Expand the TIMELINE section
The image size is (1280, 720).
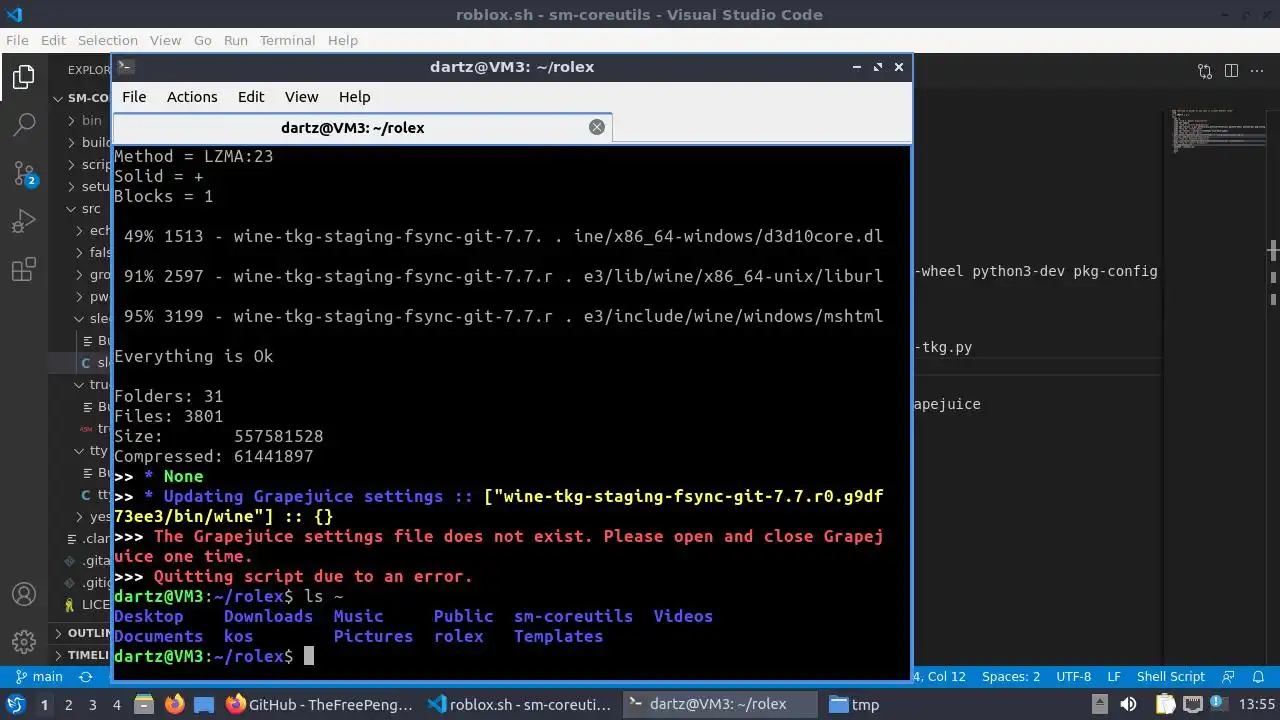click(80, 655)
